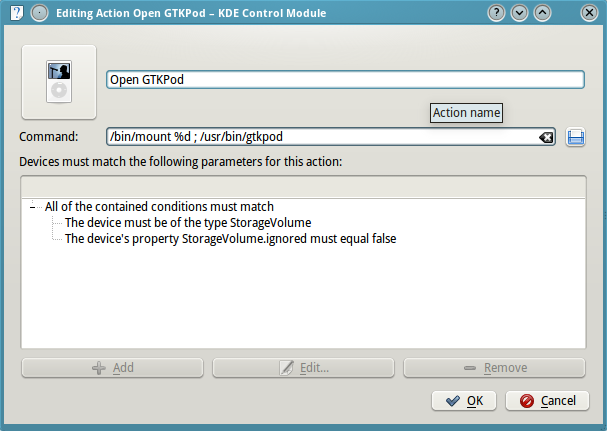
Task: Click the titlebar help question-mark button
Action: pos(496,13)
